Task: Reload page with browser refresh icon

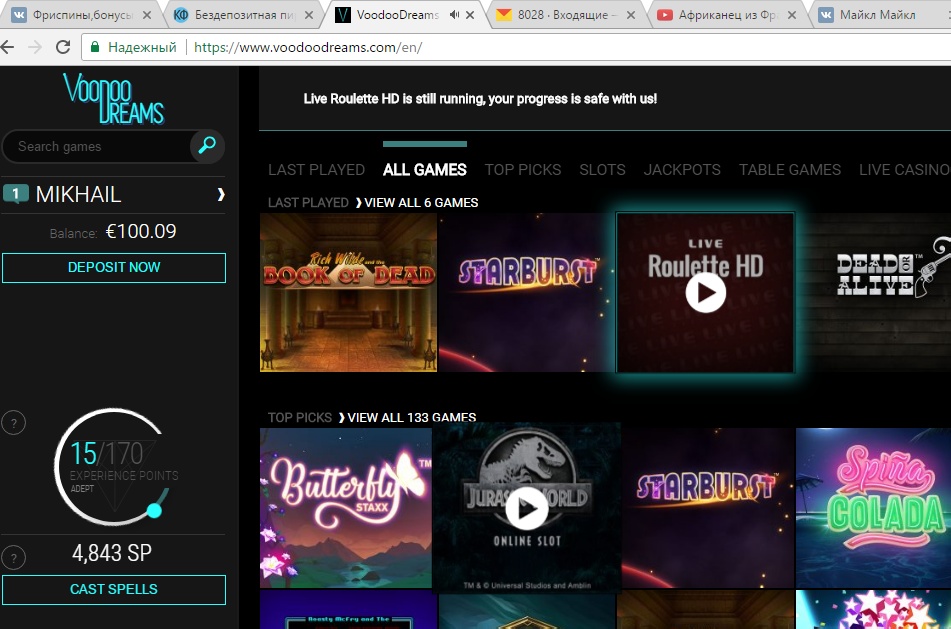Action: tap(63, 47)
